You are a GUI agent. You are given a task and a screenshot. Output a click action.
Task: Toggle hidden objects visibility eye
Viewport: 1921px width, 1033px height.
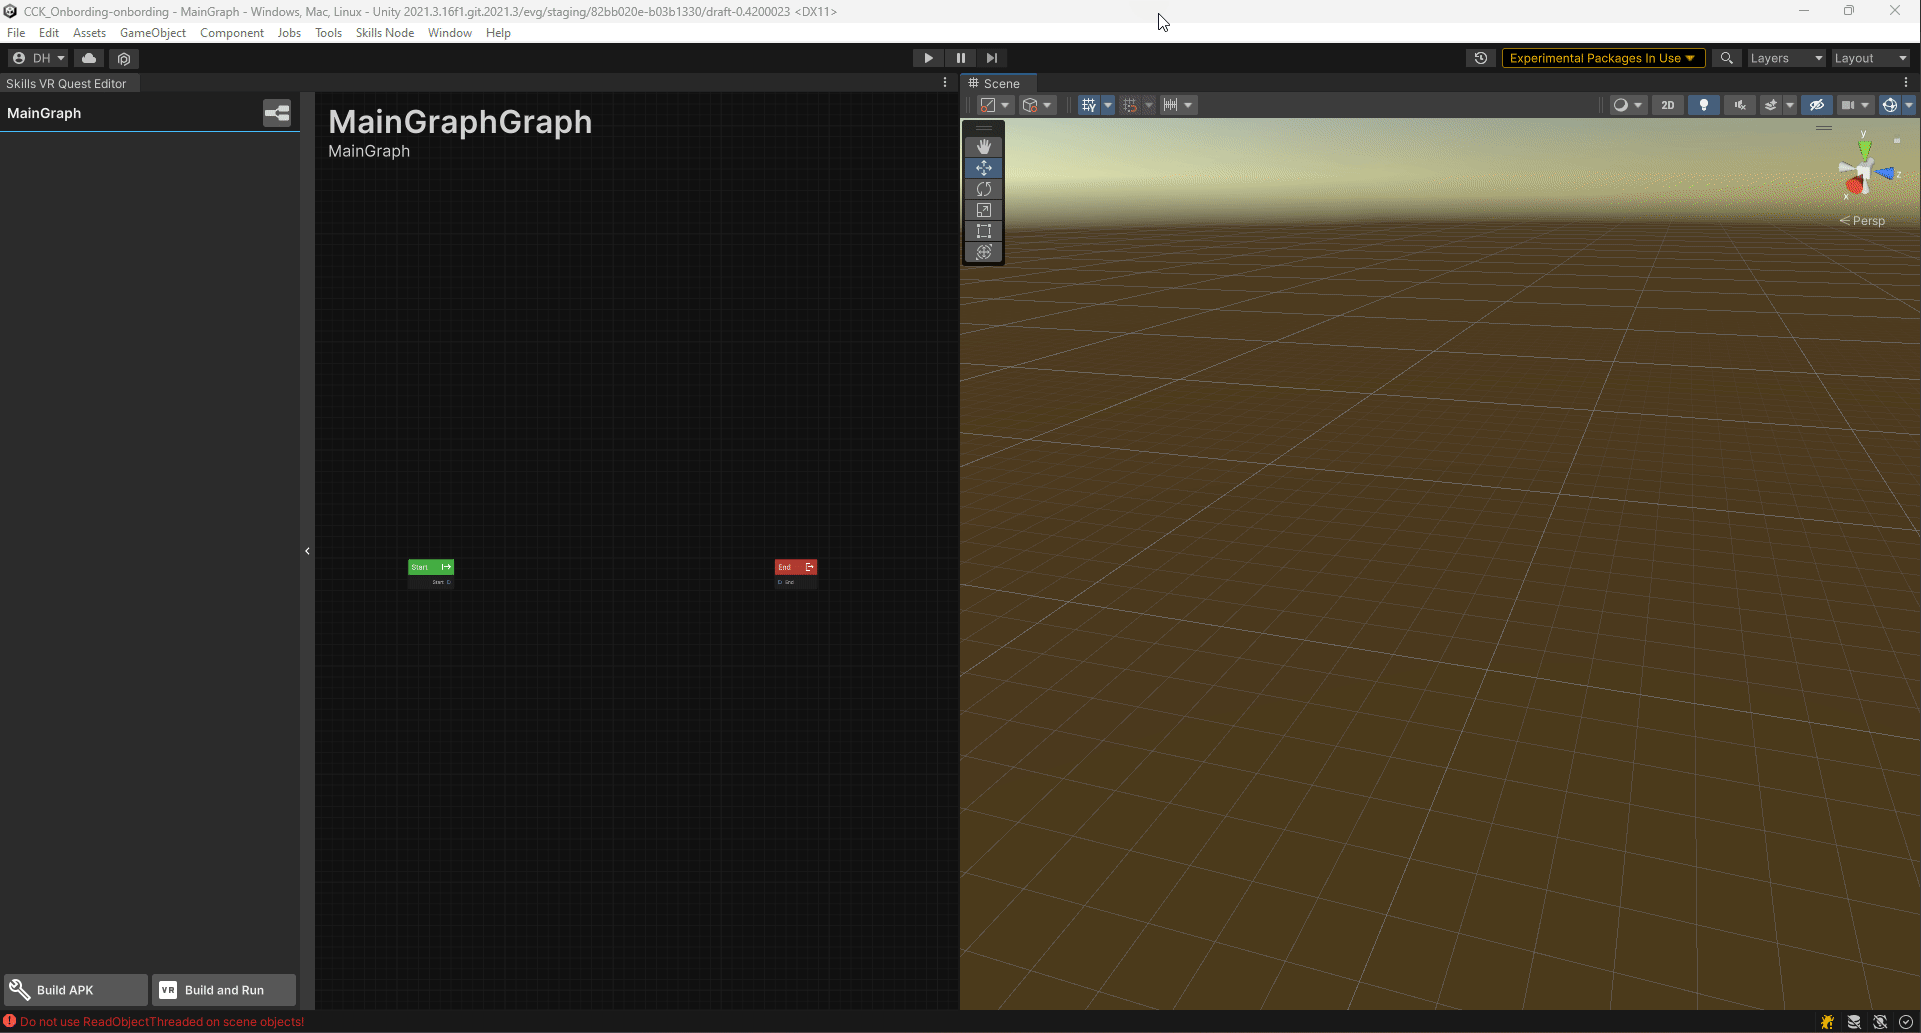[x=1817, y=105]
